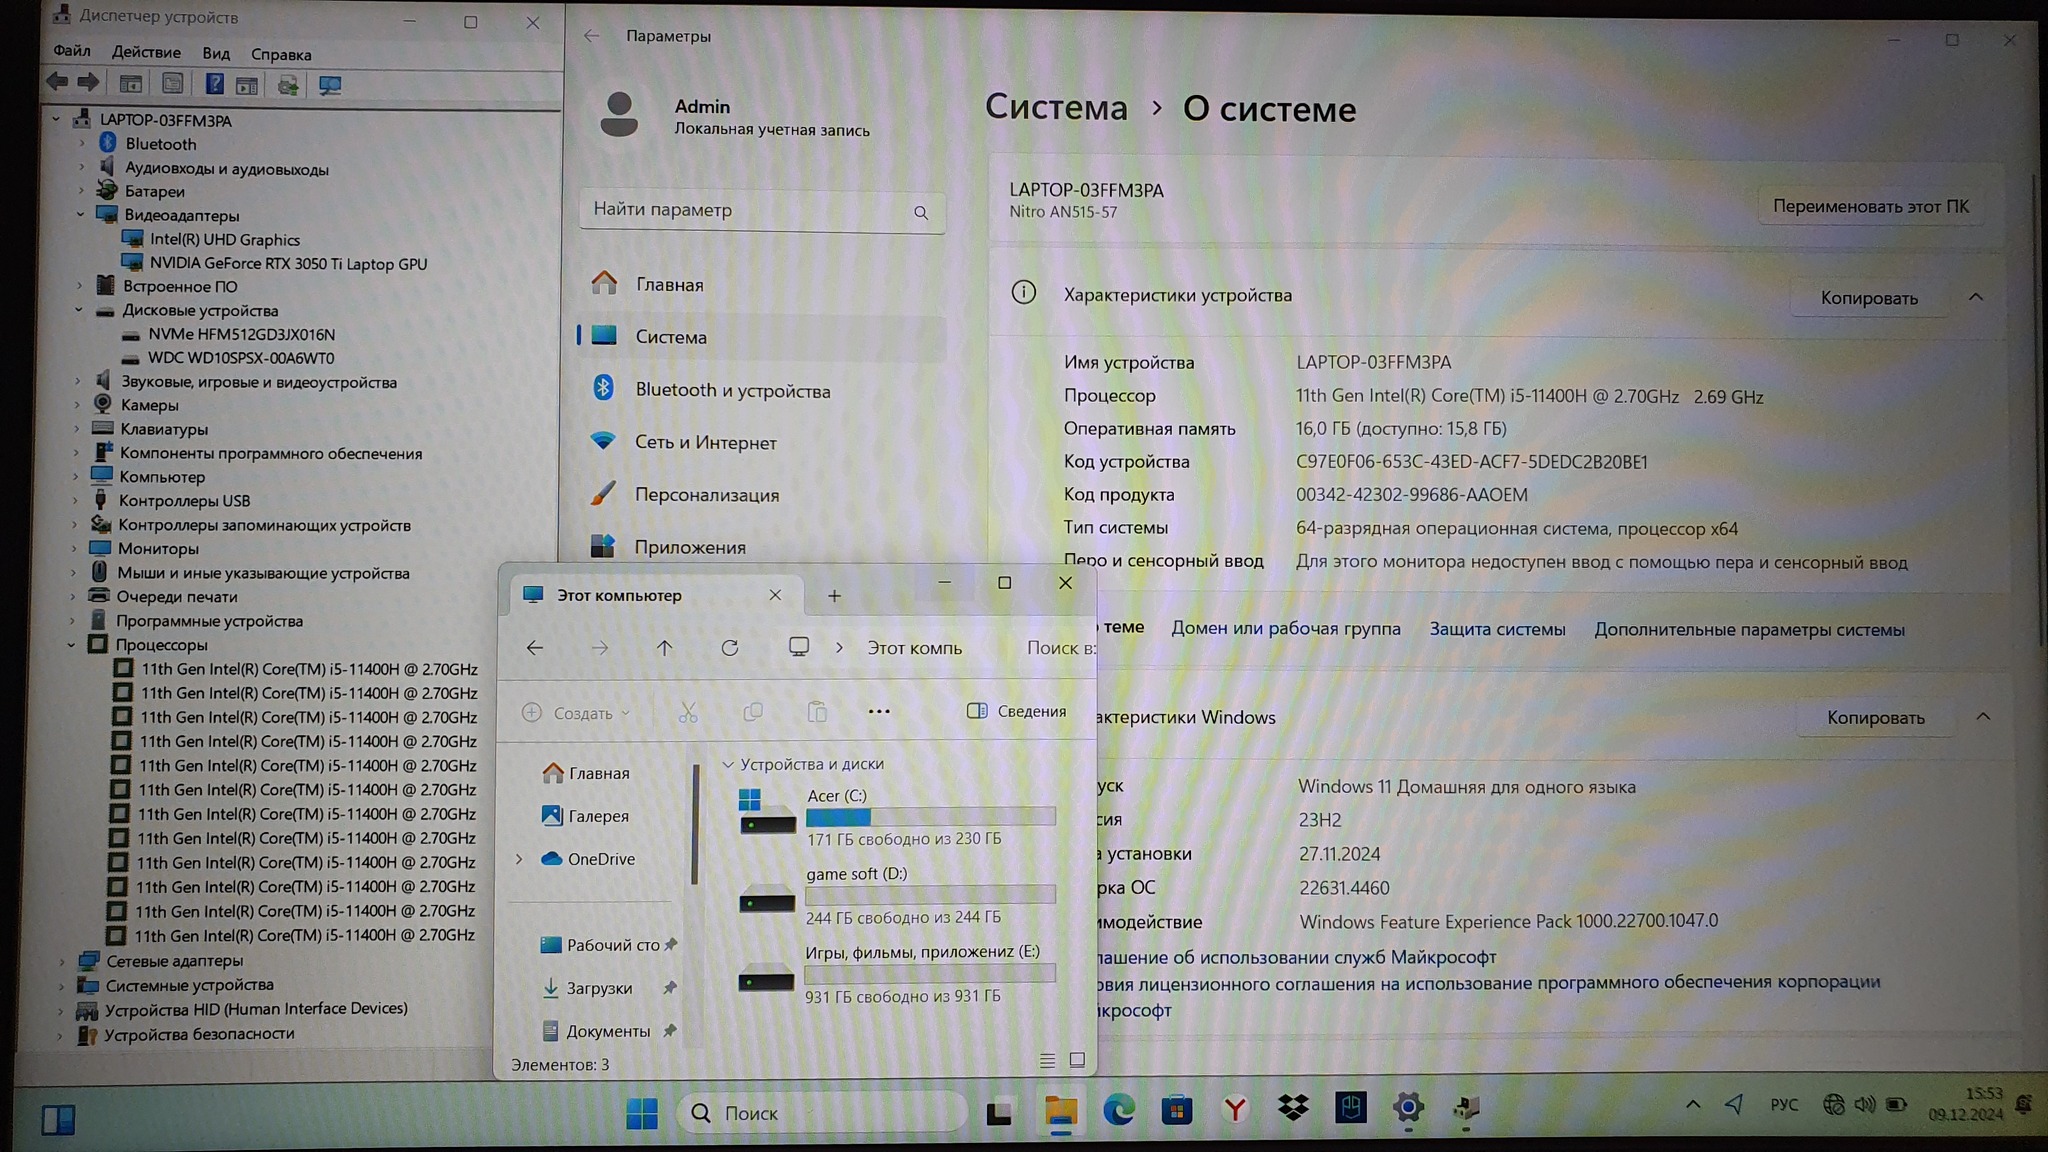Click the scan for hardware changes toolbar icon
The height and width of the screenshot is (1152, 2048).
coord(329,85)
